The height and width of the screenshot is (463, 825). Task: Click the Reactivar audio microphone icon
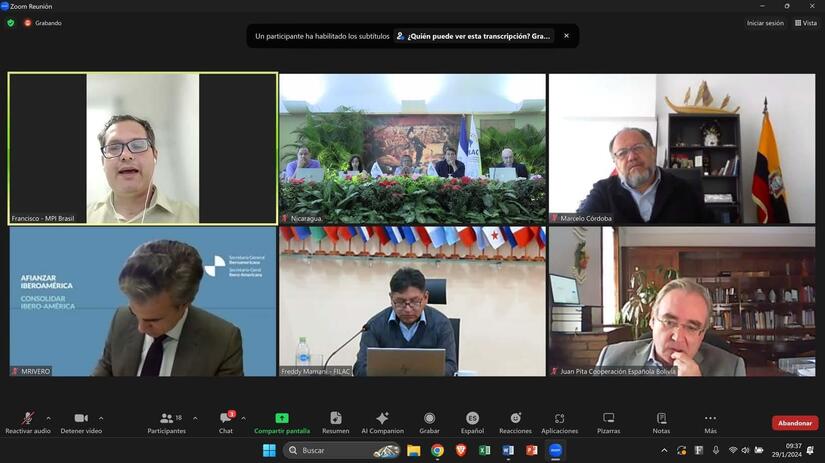[x=27, y=419]
